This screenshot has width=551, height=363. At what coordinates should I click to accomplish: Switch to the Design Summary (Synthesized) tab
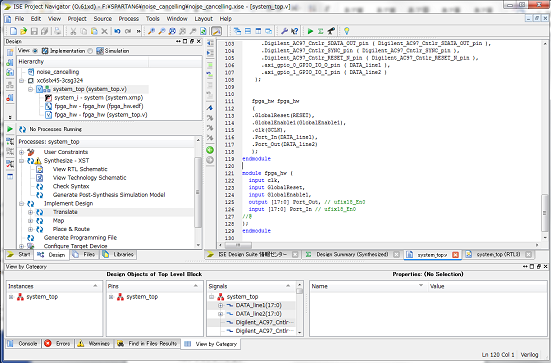[x=351, y=254]
